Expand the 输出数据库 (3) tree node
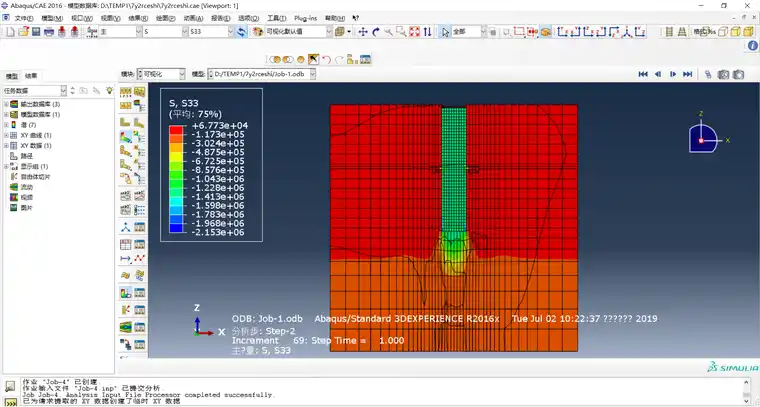This screenshot has height=407, width=760. (6, 104)
